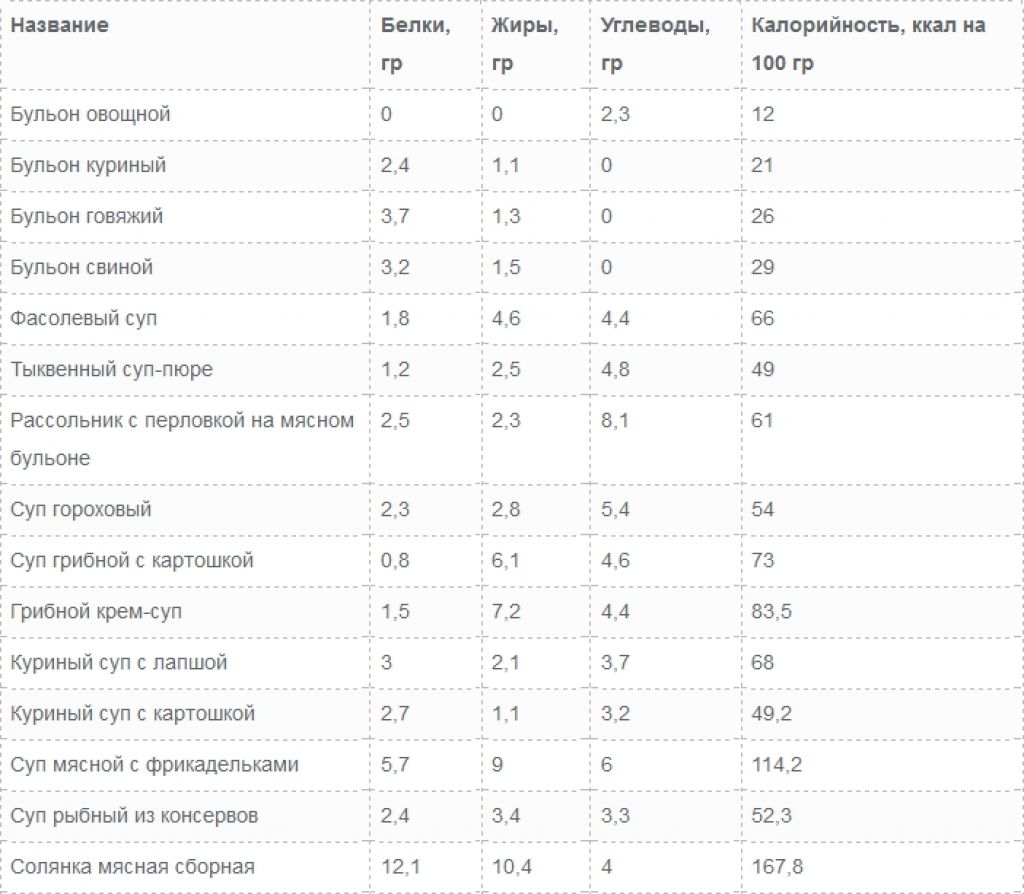Click the Бульон куриный cell
This screenshot has height=894, width=1024.
(x=88, y=165)
